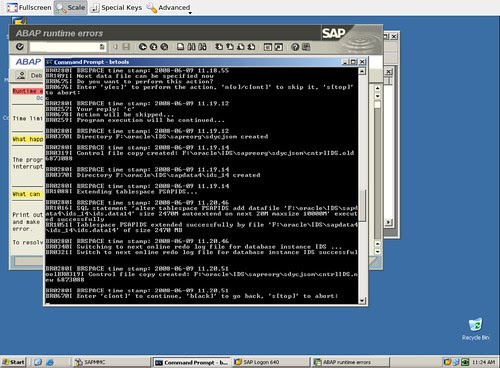The height and width of the screenshot is (368, 500).
Task: Click the ABAP runtime errors window title
Action: 59,33
